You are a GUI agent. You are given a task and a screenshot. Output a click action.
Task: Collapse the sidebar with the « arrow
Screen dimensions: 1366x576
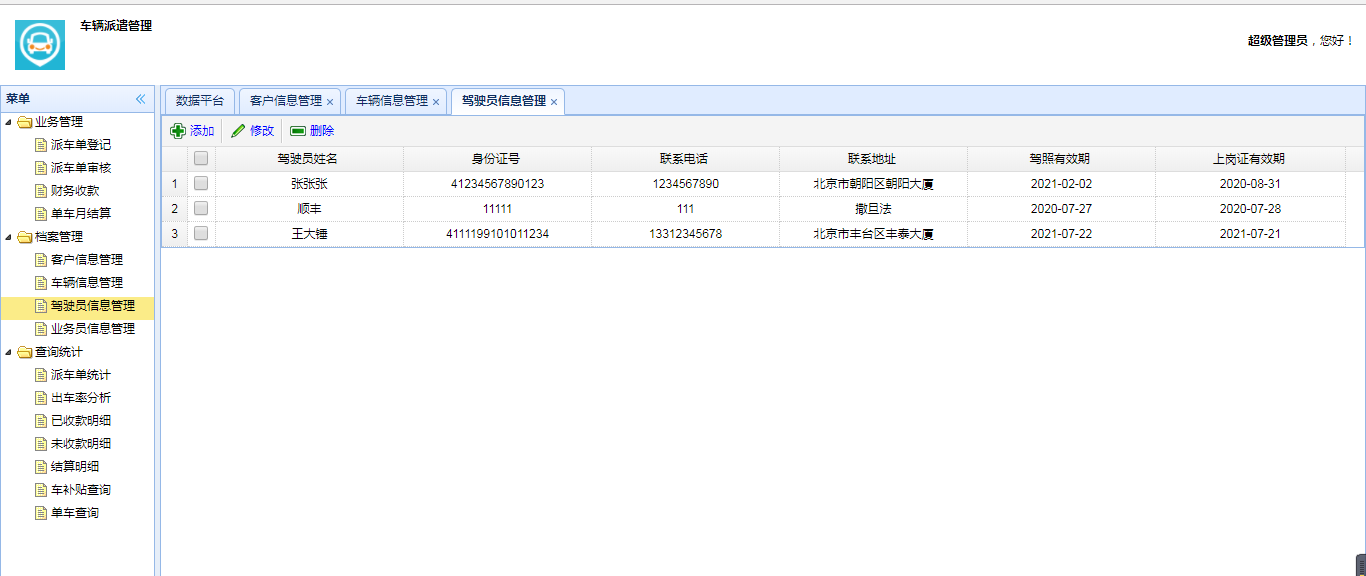pos(143,98)
